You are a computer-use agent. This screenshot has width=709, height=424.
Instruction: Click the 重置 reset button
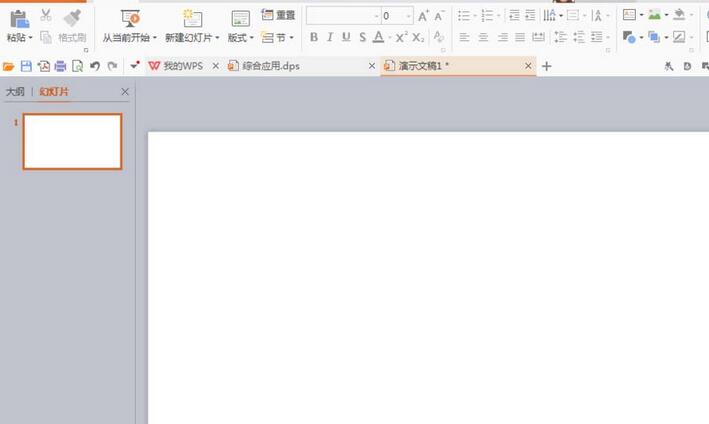click(278, 15)
